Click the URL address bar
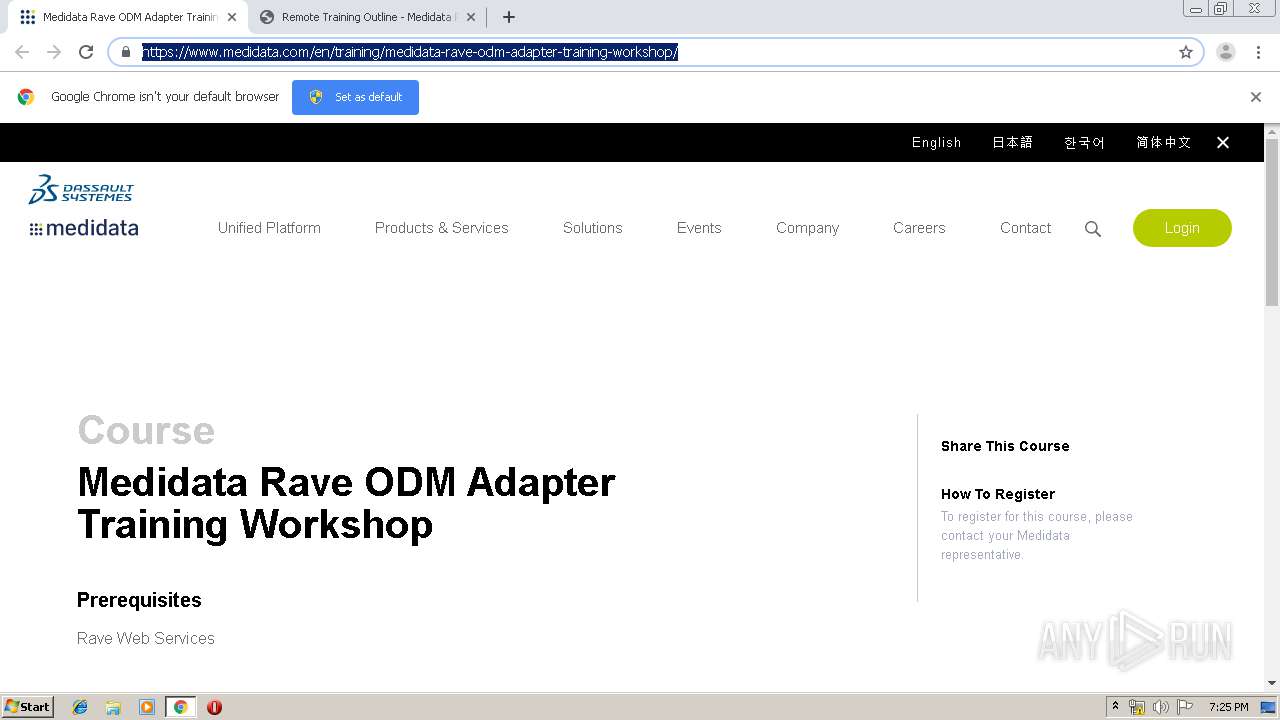 tap(655, 52)
